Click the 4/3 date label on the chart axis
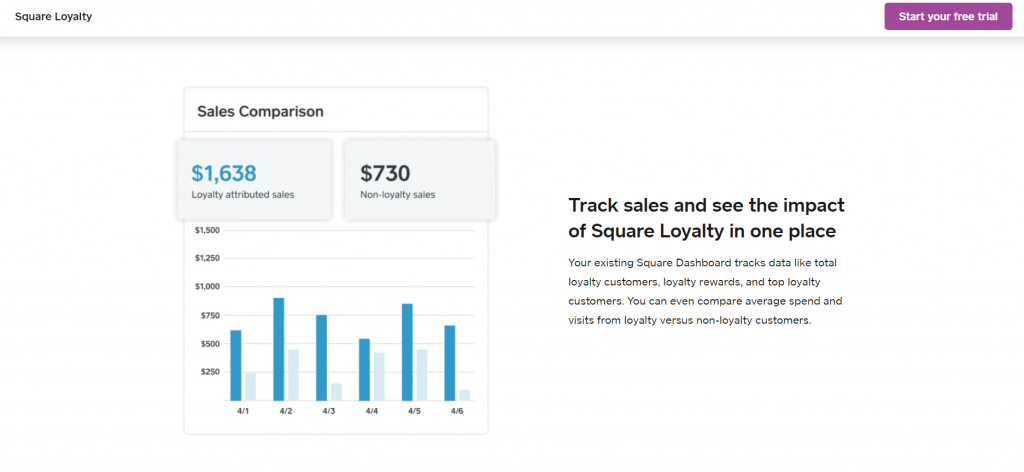Viewport: 1024px width, 472px height. point(328,412)
